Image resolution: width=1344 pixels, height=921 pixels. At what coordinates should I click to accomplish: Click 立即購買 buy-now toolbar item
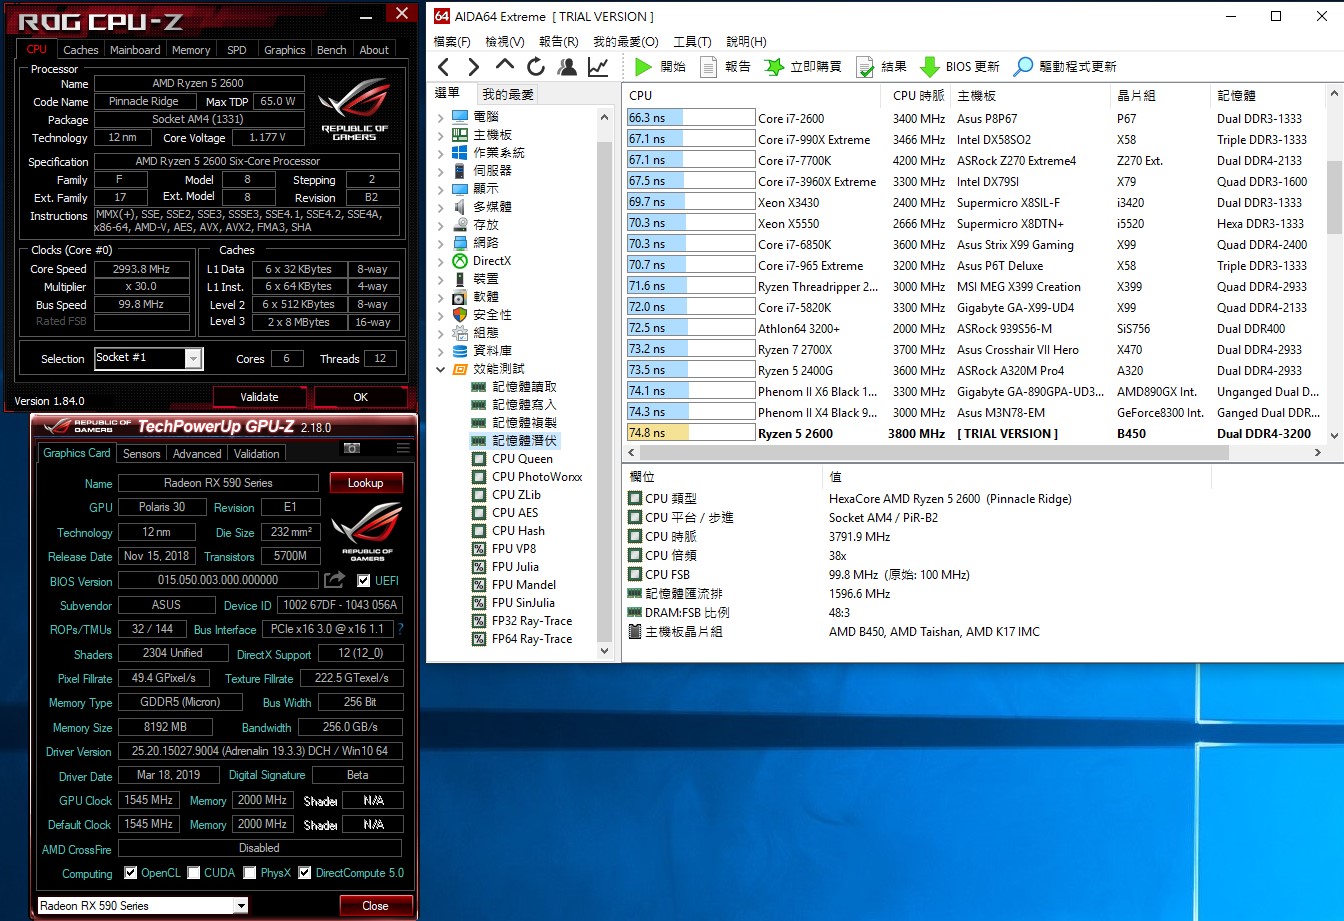pyautogui.click(x=803, y=67)
